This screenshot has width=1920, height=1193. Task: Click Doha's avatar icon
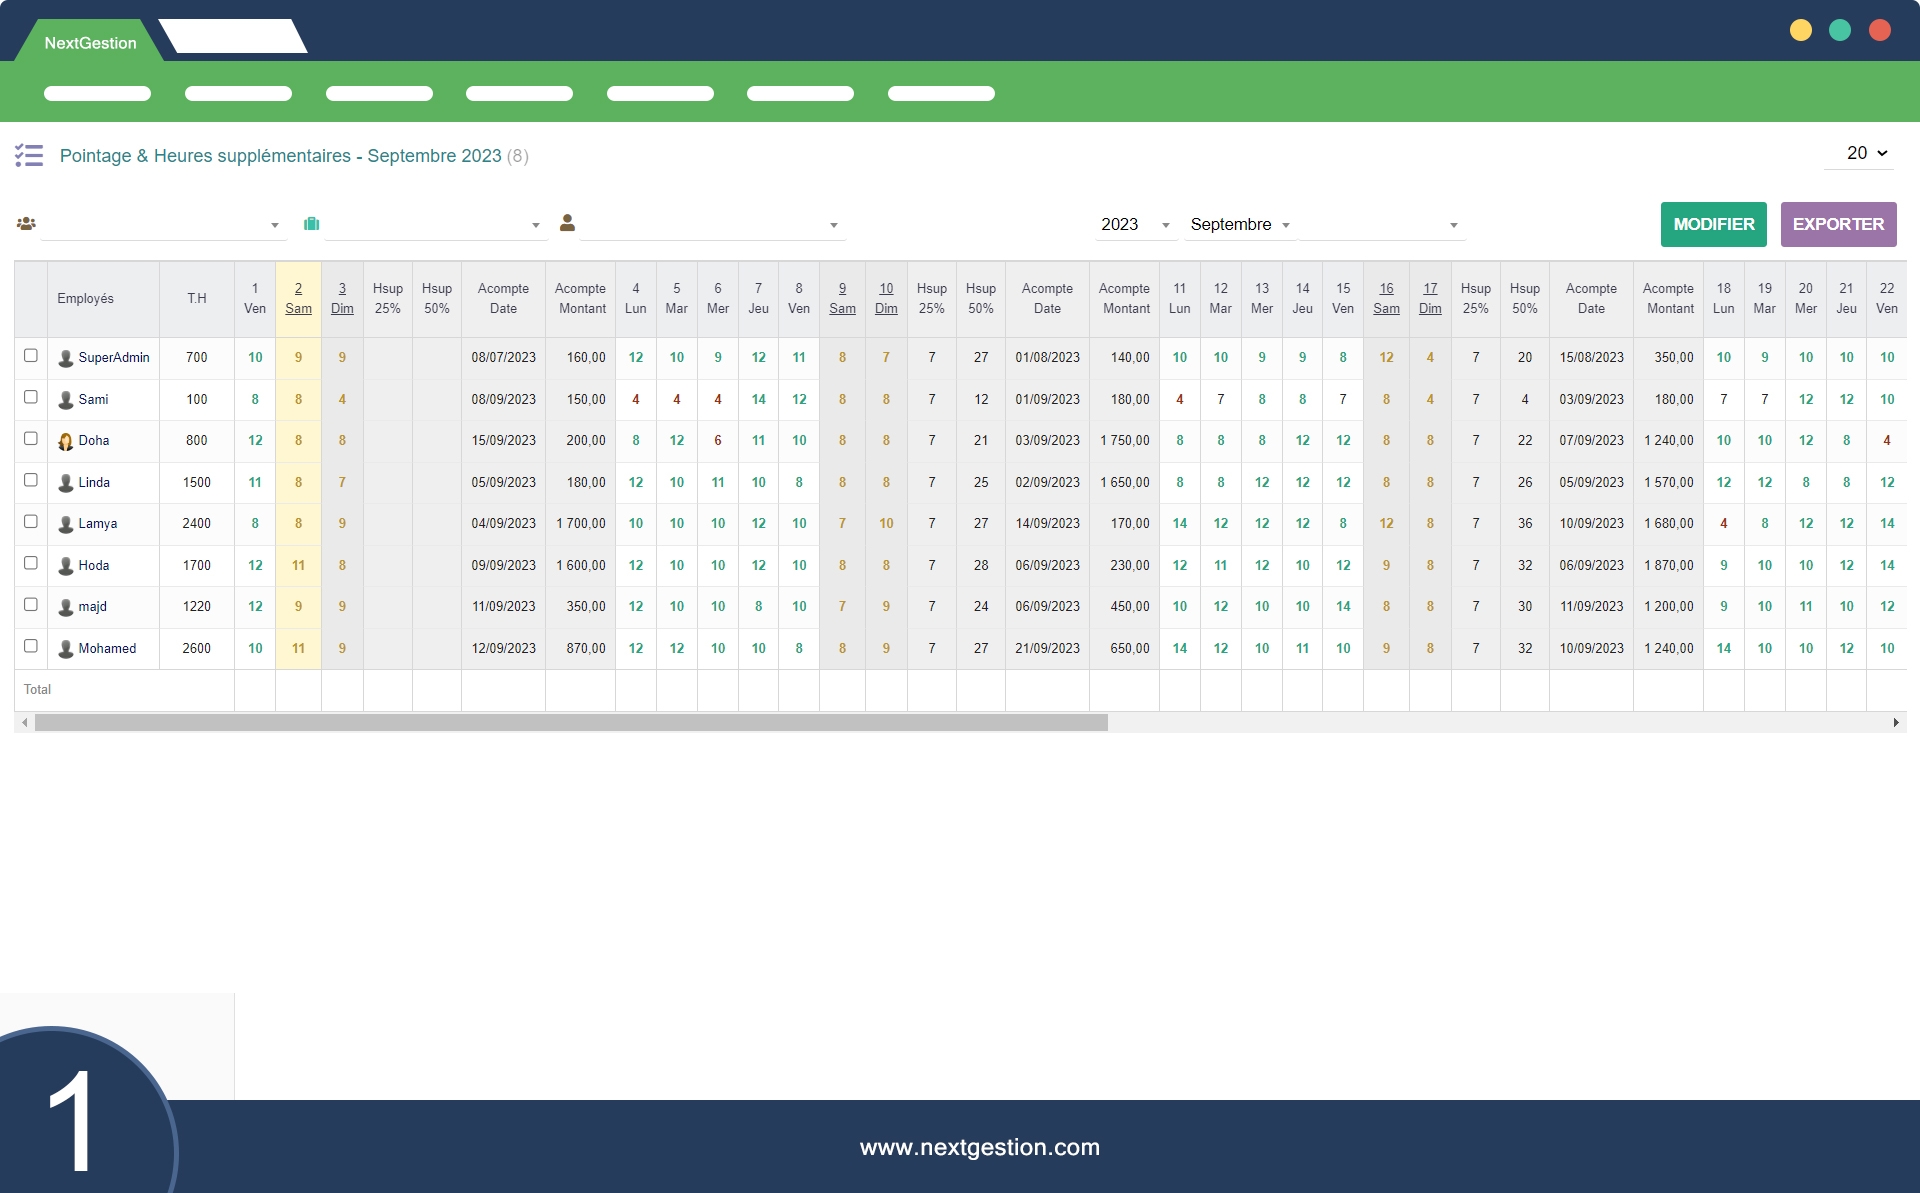(x=66, y=441)
